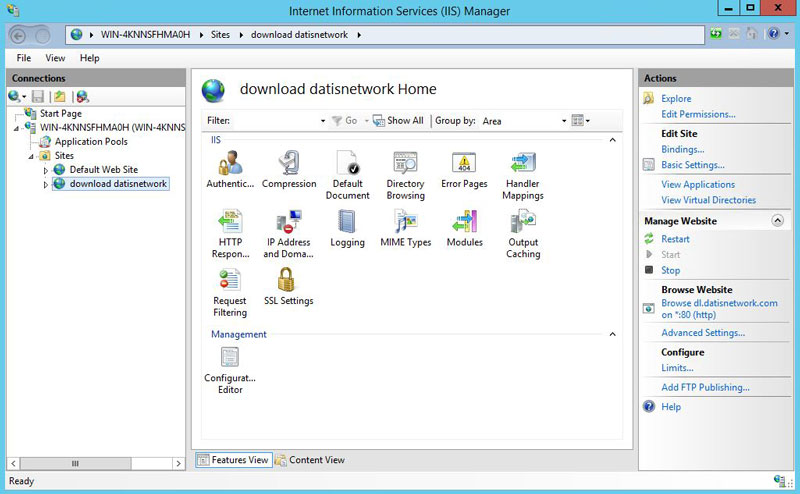The width and height of the screenshot is (800, 494).
Task: Switch to Content View tab
Action: (x=310, y=460)
